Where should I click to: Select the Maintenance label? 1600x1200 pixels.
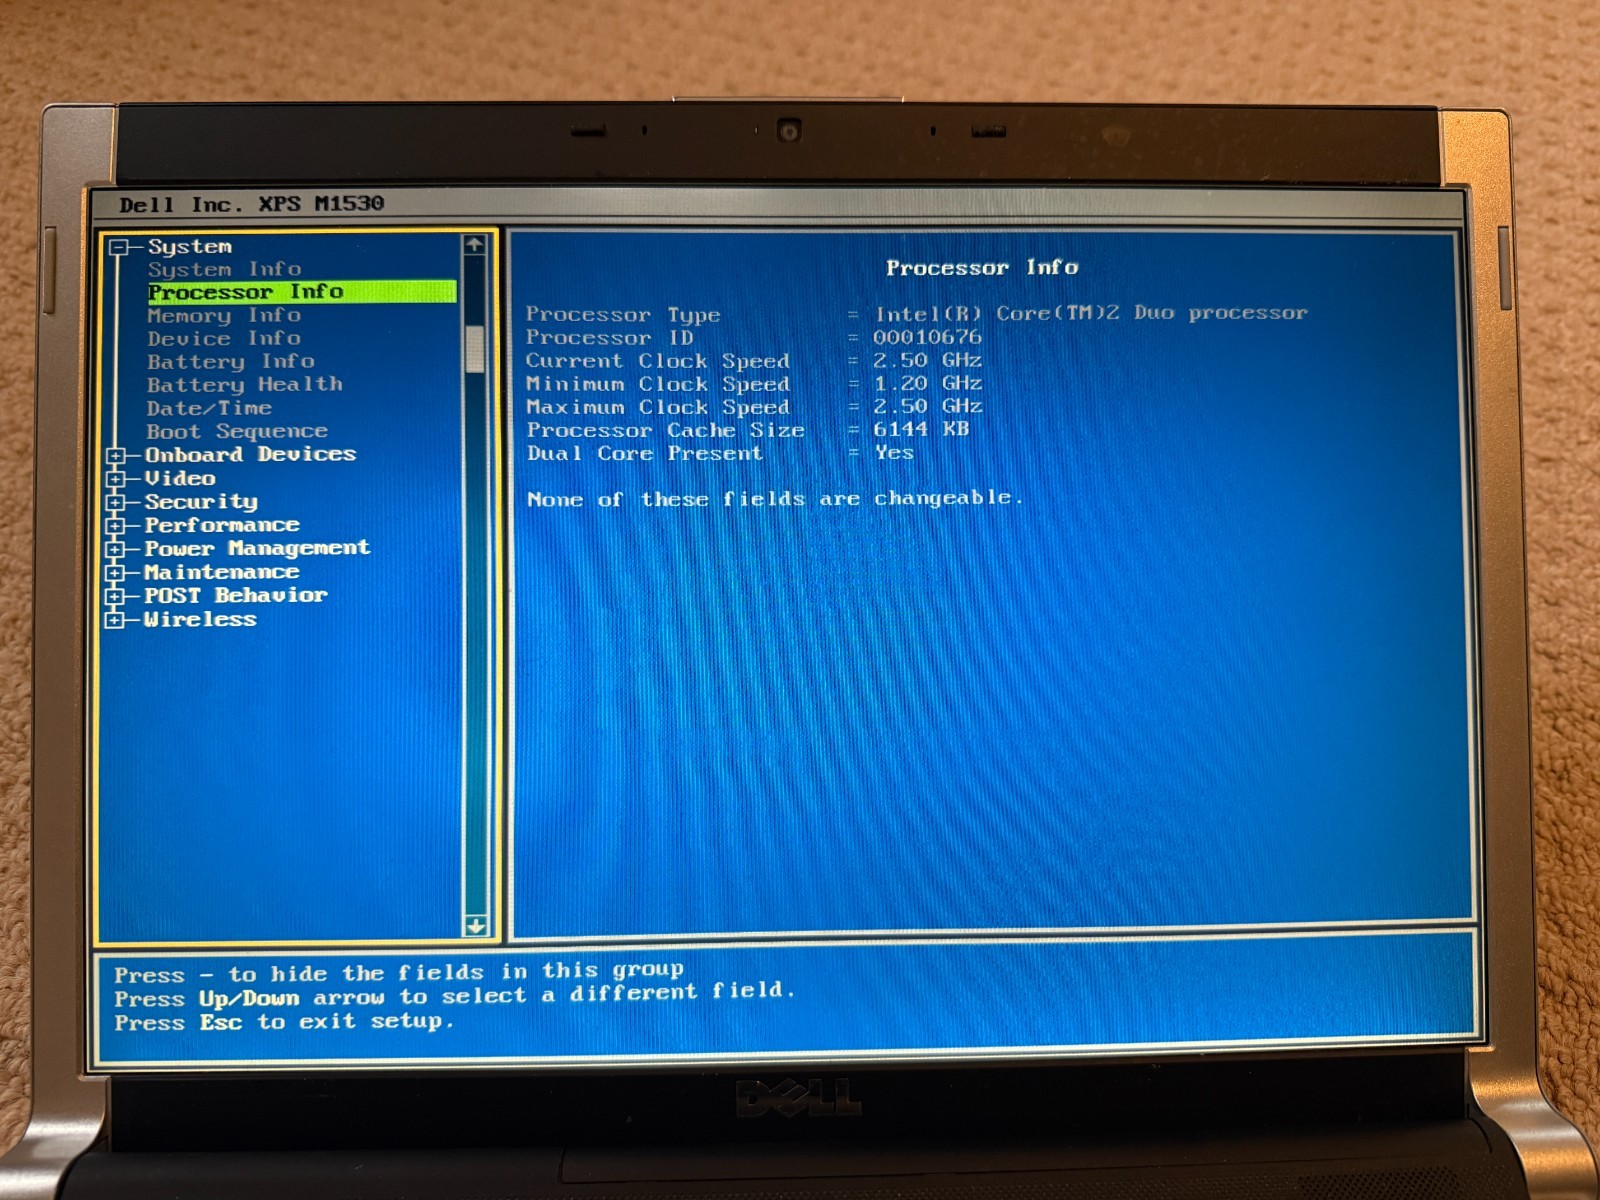tap(222, 572)
